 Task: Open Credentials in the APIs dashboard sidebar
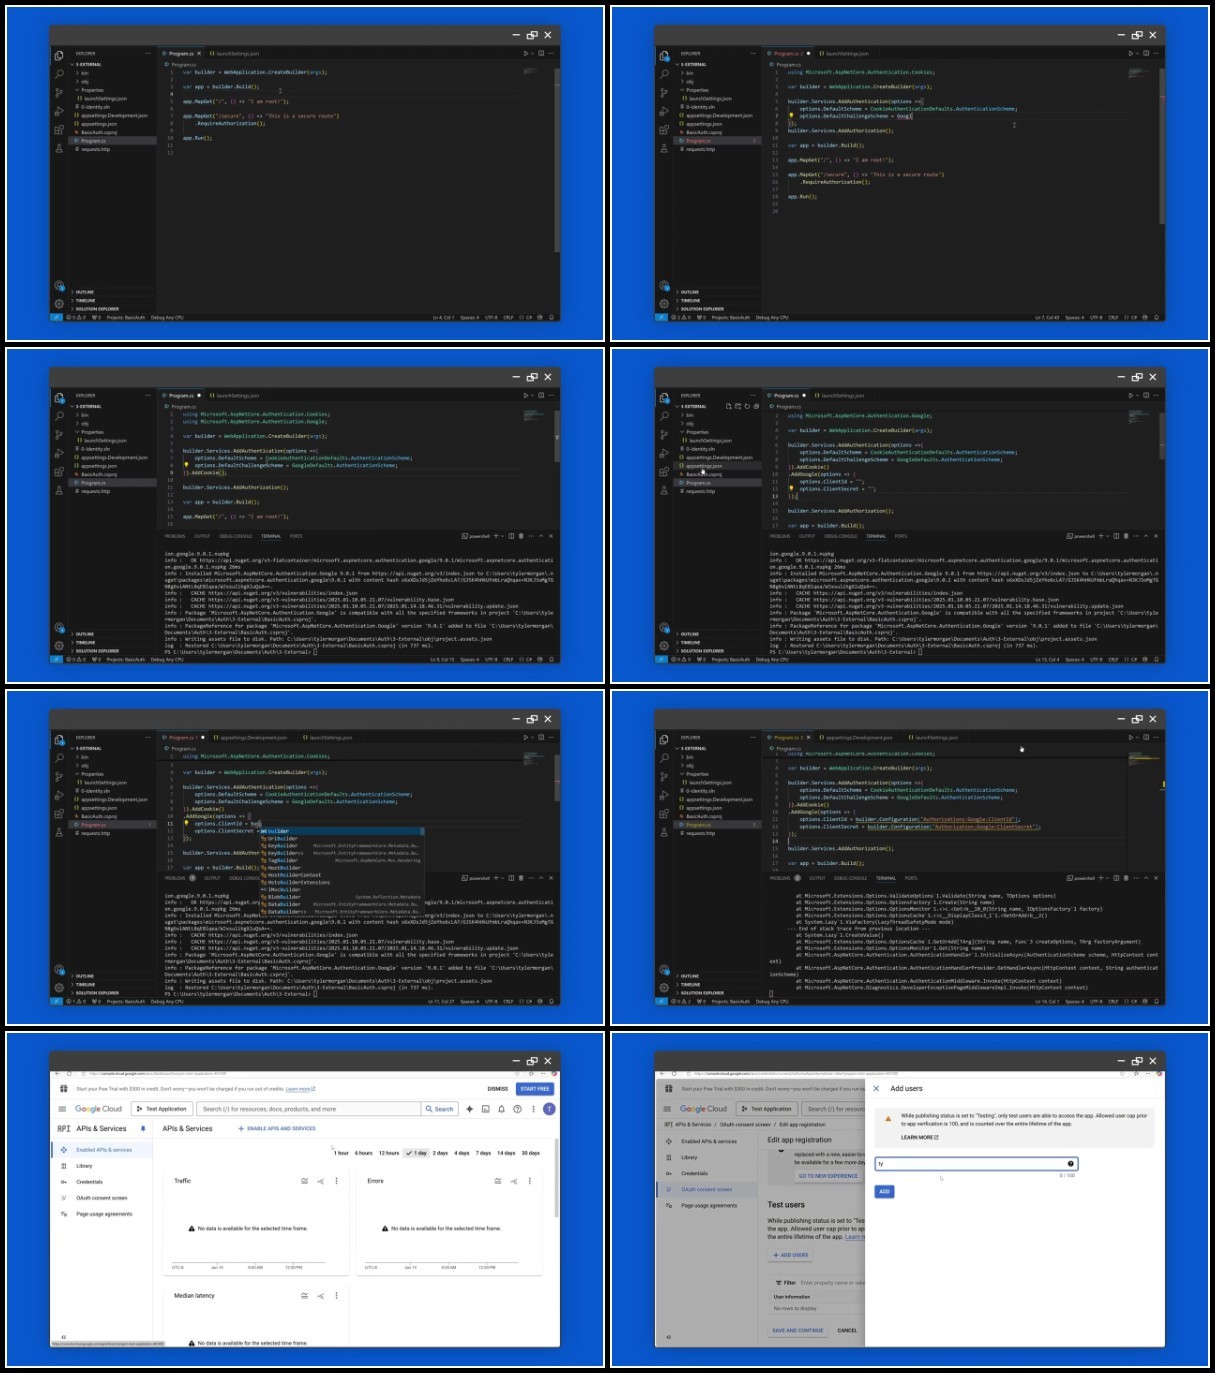[89, 1182]
